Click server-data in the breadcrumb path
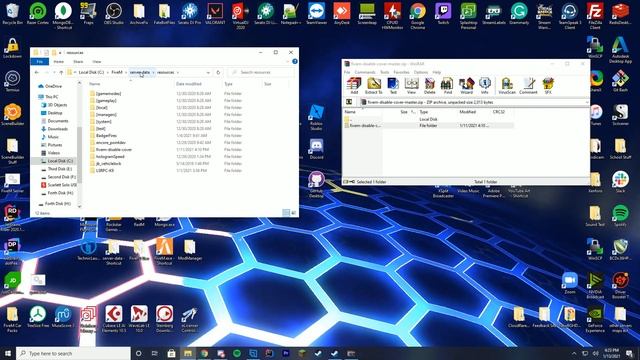This screenshot has width=640, height=360. 140,72
